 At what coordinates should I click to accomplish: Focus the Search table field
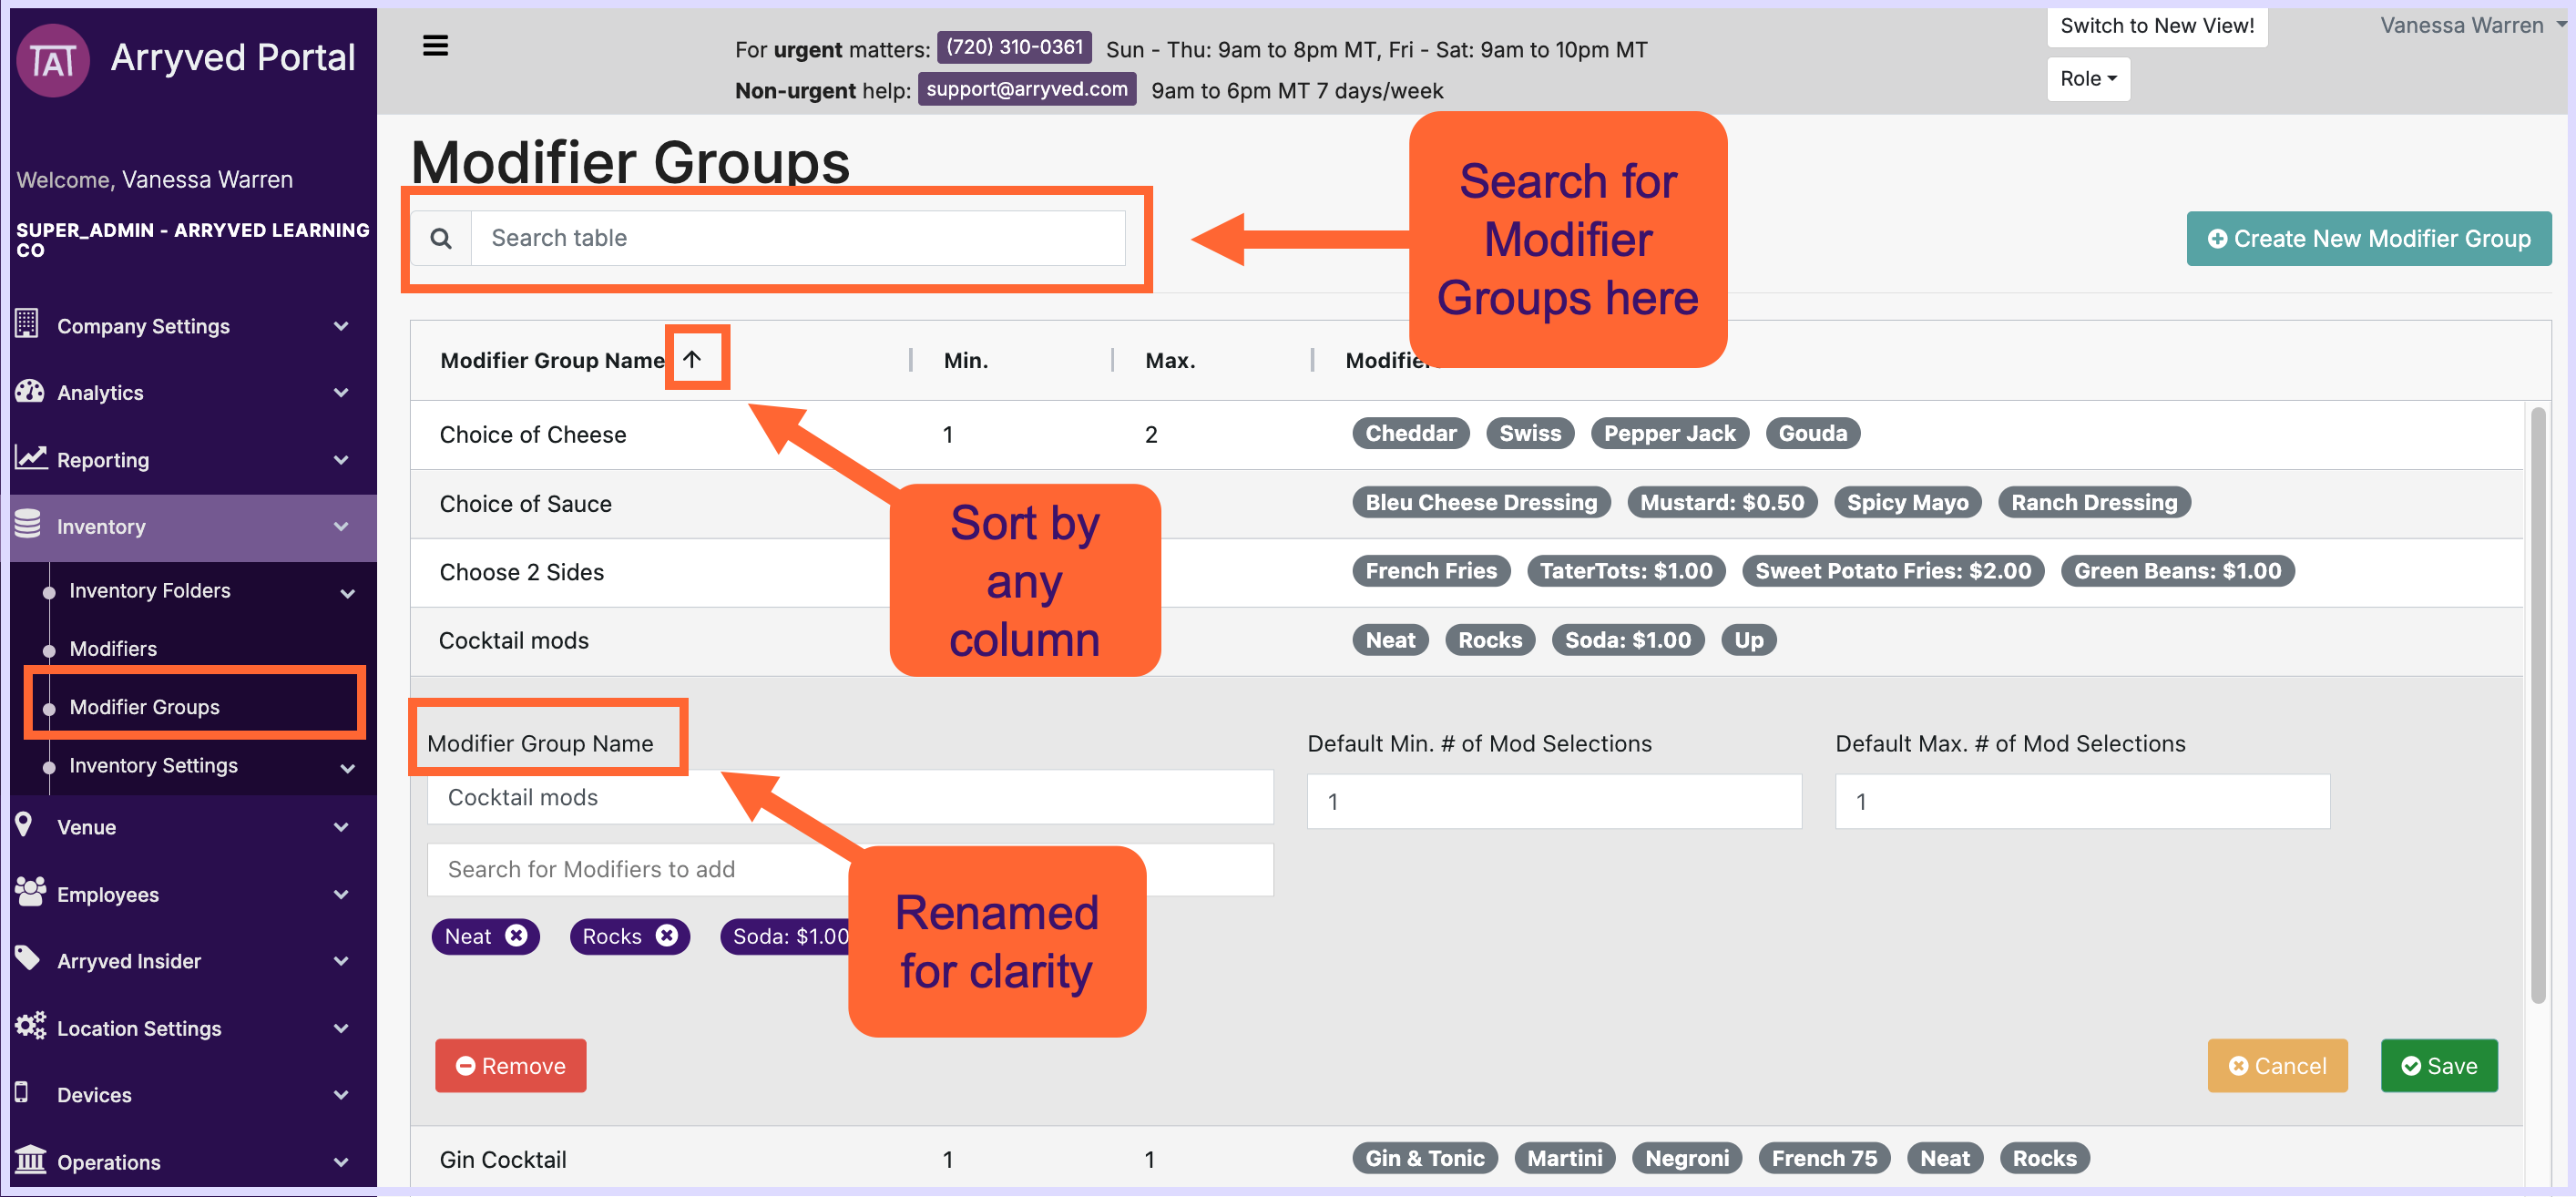click(x=797, y=238)
